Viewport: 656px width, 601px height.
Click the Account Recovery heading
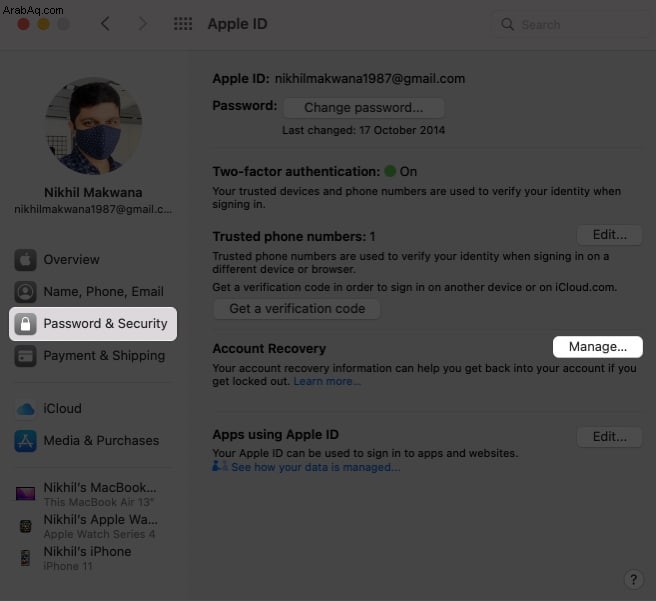tap(269, 349)
